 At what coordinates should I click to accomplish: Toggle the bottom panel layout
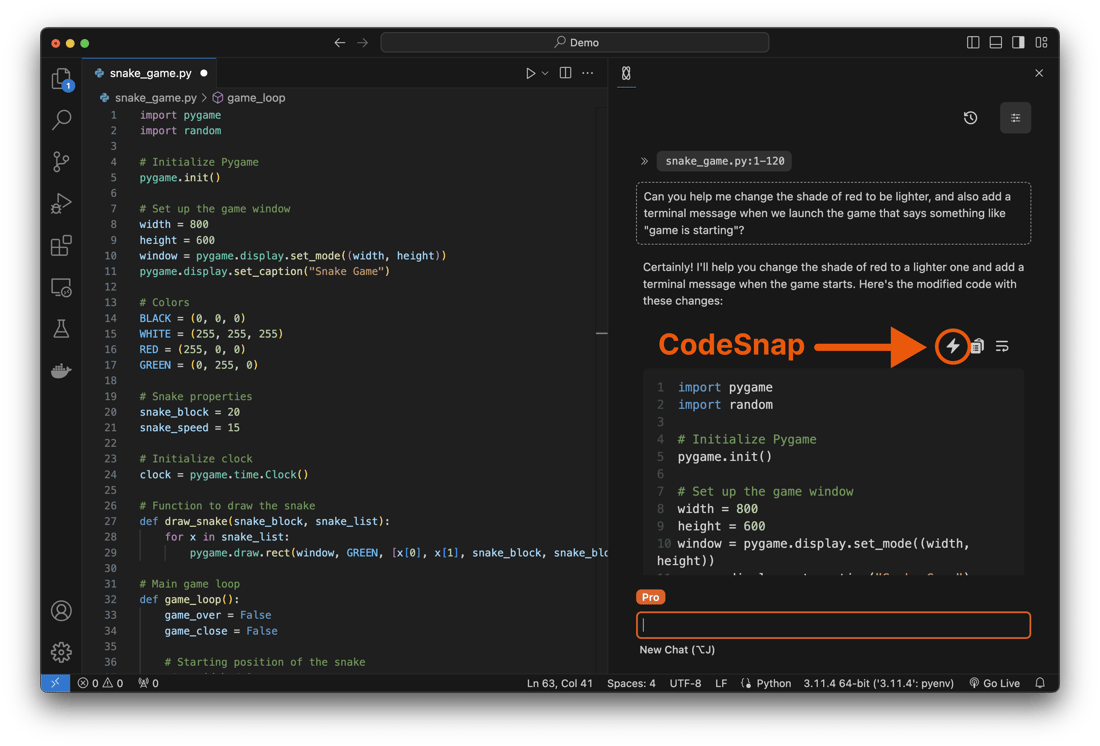click(995, 43)
